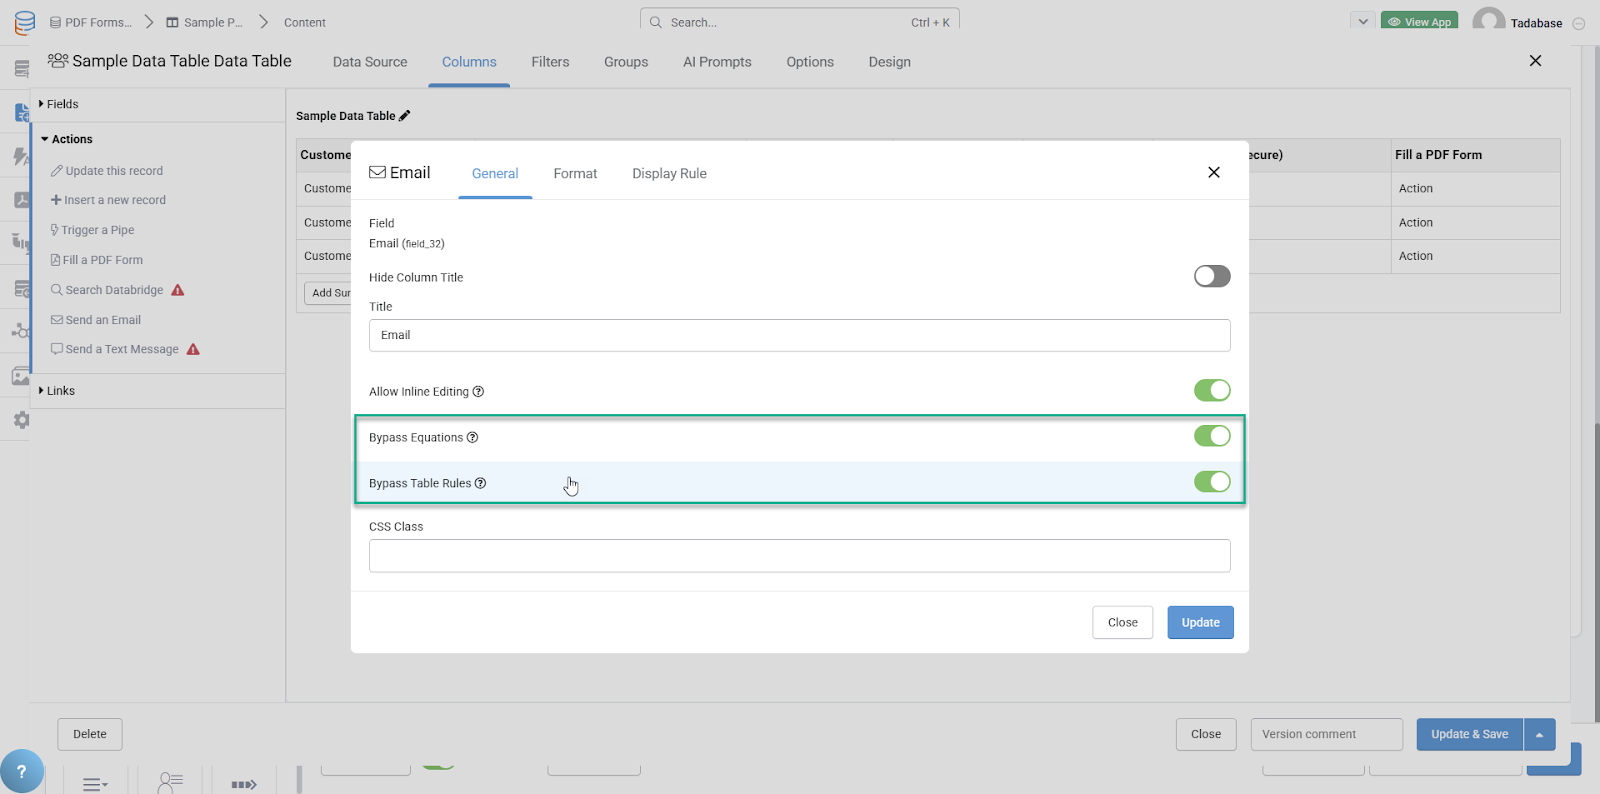
Task: Click the pencil icon next to Sample Data Table
Action: tap(405, 116)
